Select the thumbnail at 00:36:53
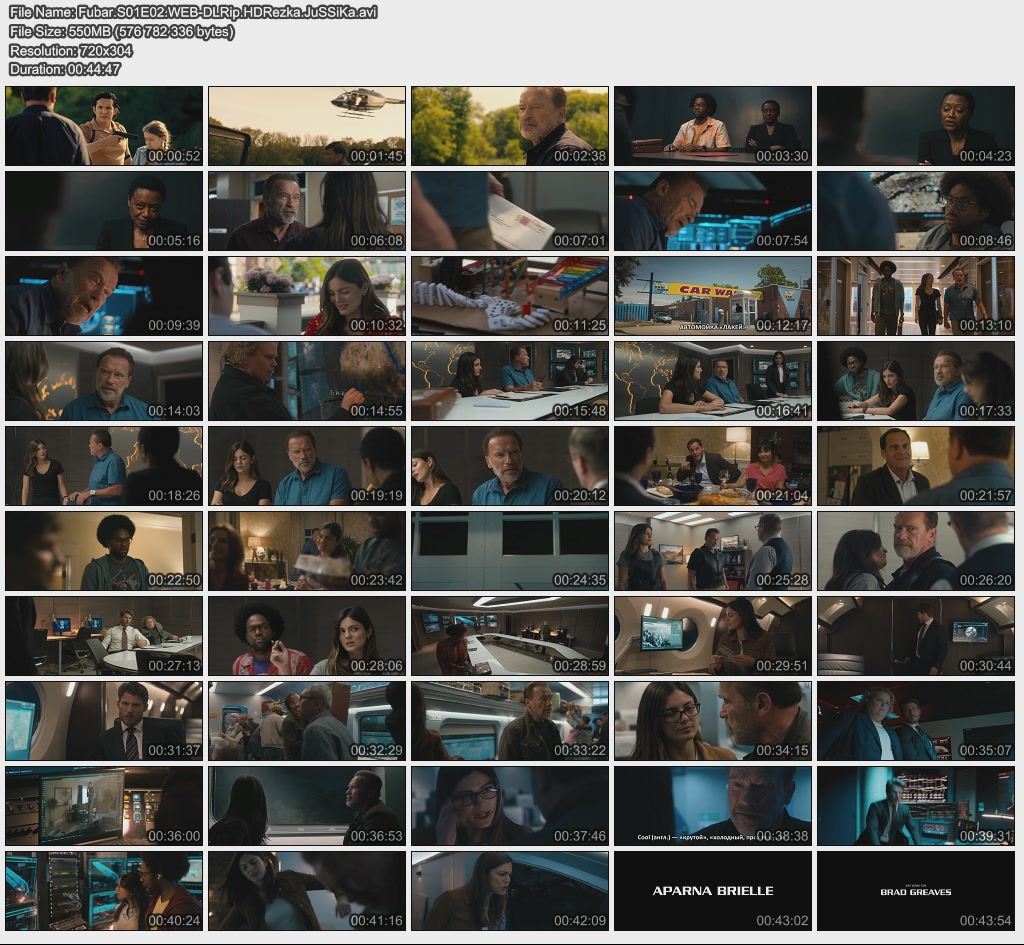Screen dimensions: 1024x945 tap(307, 806)
